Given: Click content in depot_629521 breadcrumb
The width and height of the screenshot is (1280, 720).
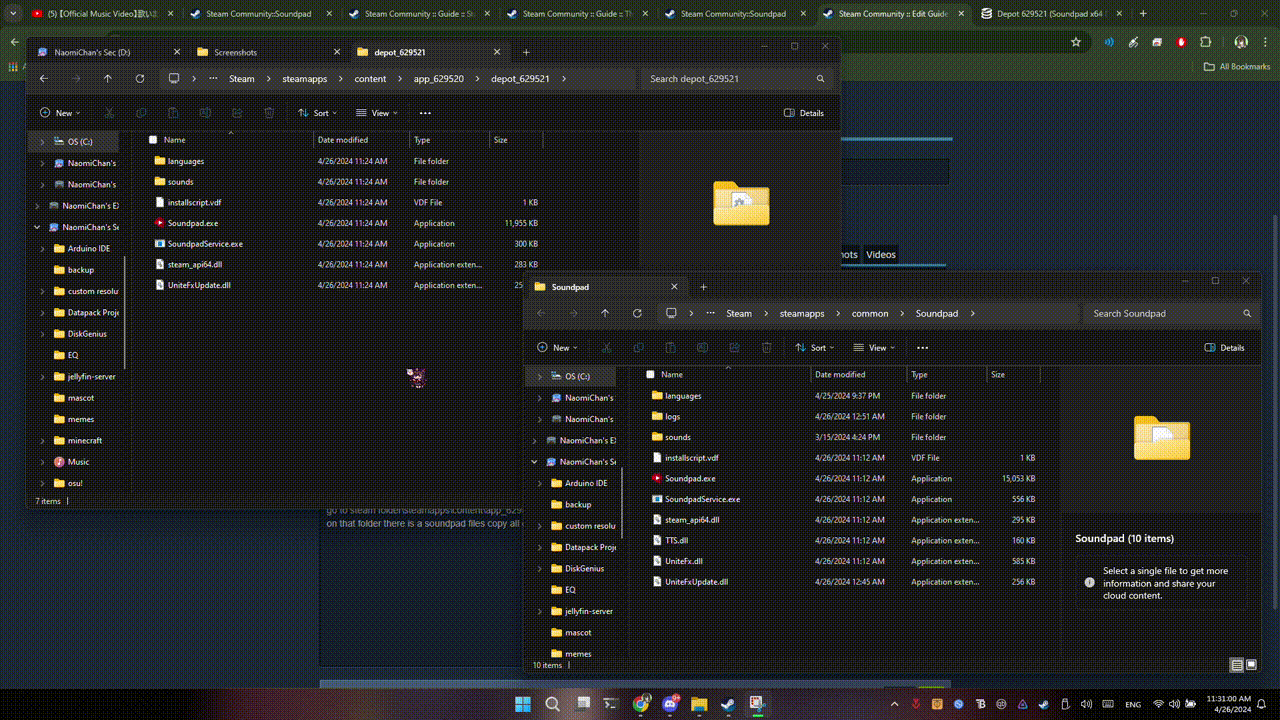Looking at the screenshot, I should [370, 78].
